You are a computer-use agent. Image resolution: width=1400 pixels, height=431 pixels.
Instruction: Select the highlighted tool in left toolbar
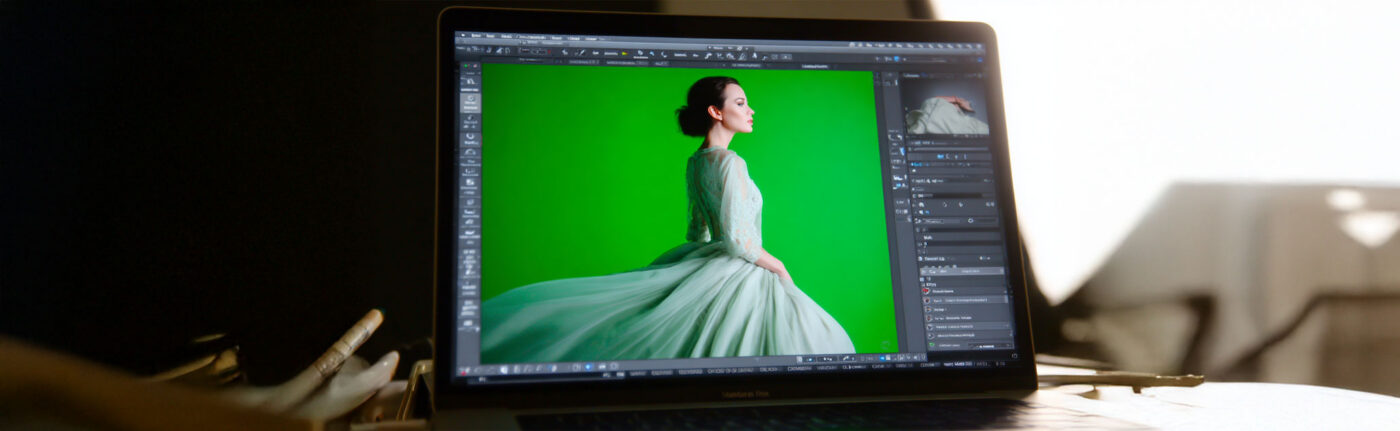click(x=470, y=102)
